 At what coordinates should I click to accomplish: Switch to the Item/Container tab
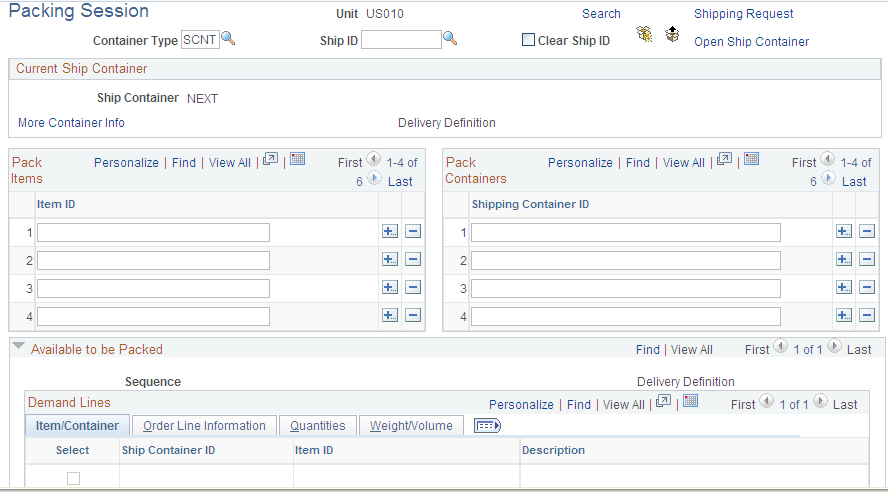tap(77, 426)
